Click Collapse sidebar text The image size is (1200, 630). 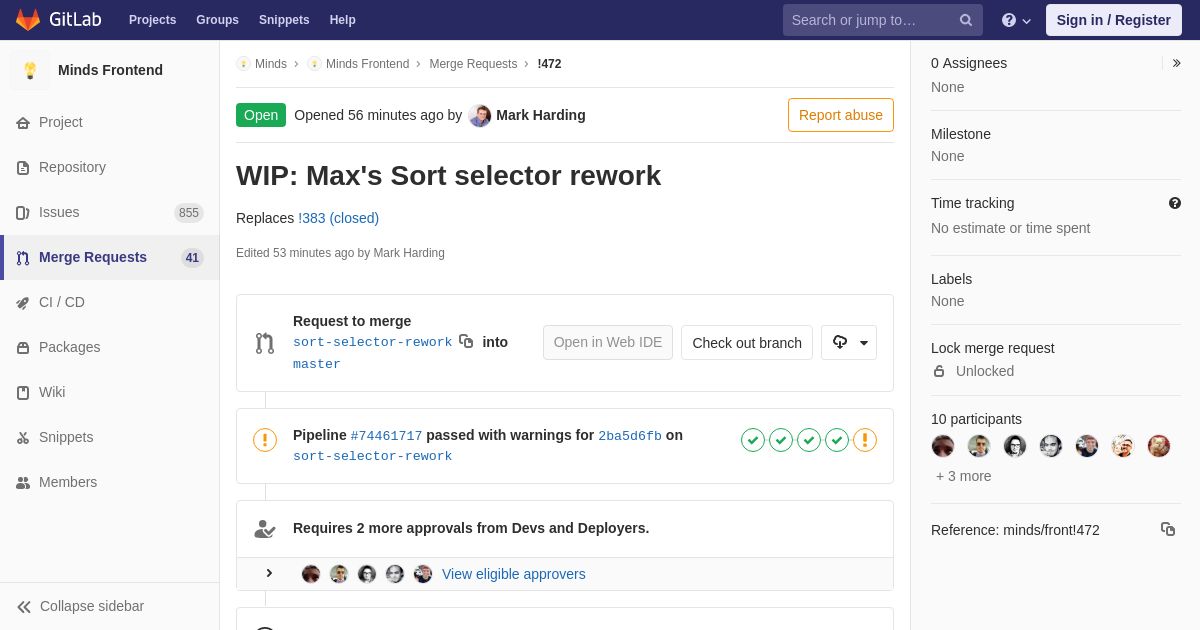point(92,606)
